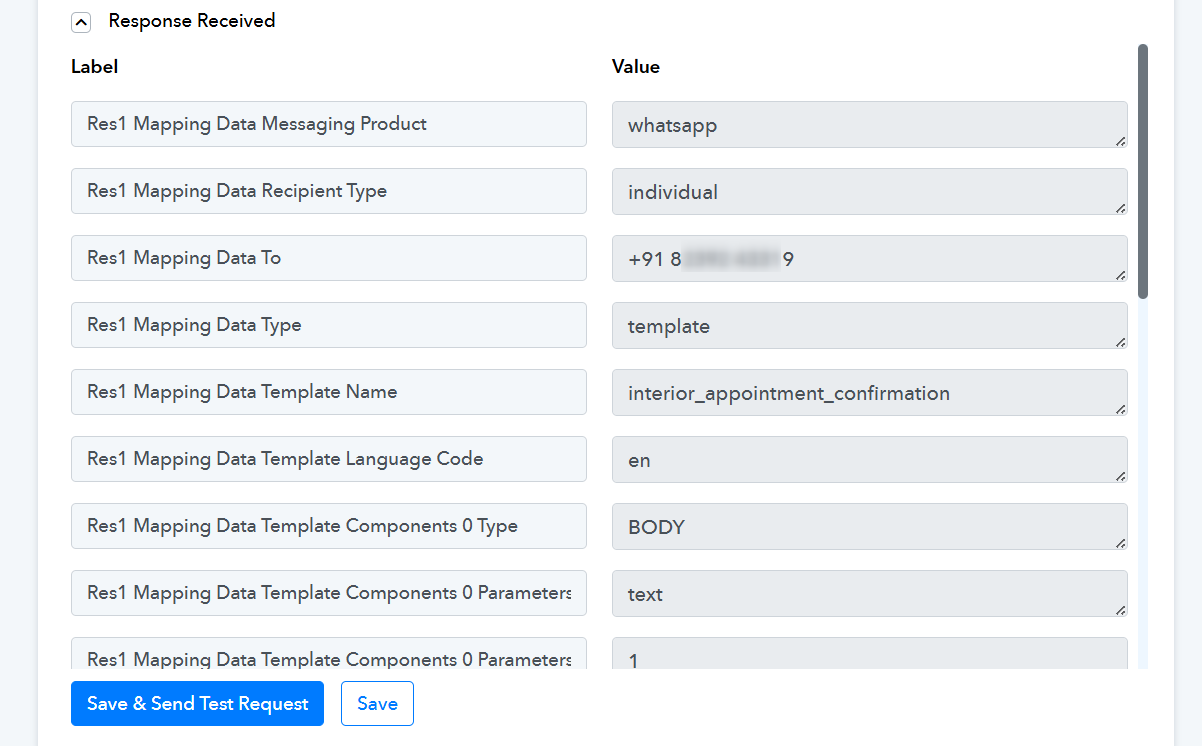Click the 'en' value field

point(870,460)
